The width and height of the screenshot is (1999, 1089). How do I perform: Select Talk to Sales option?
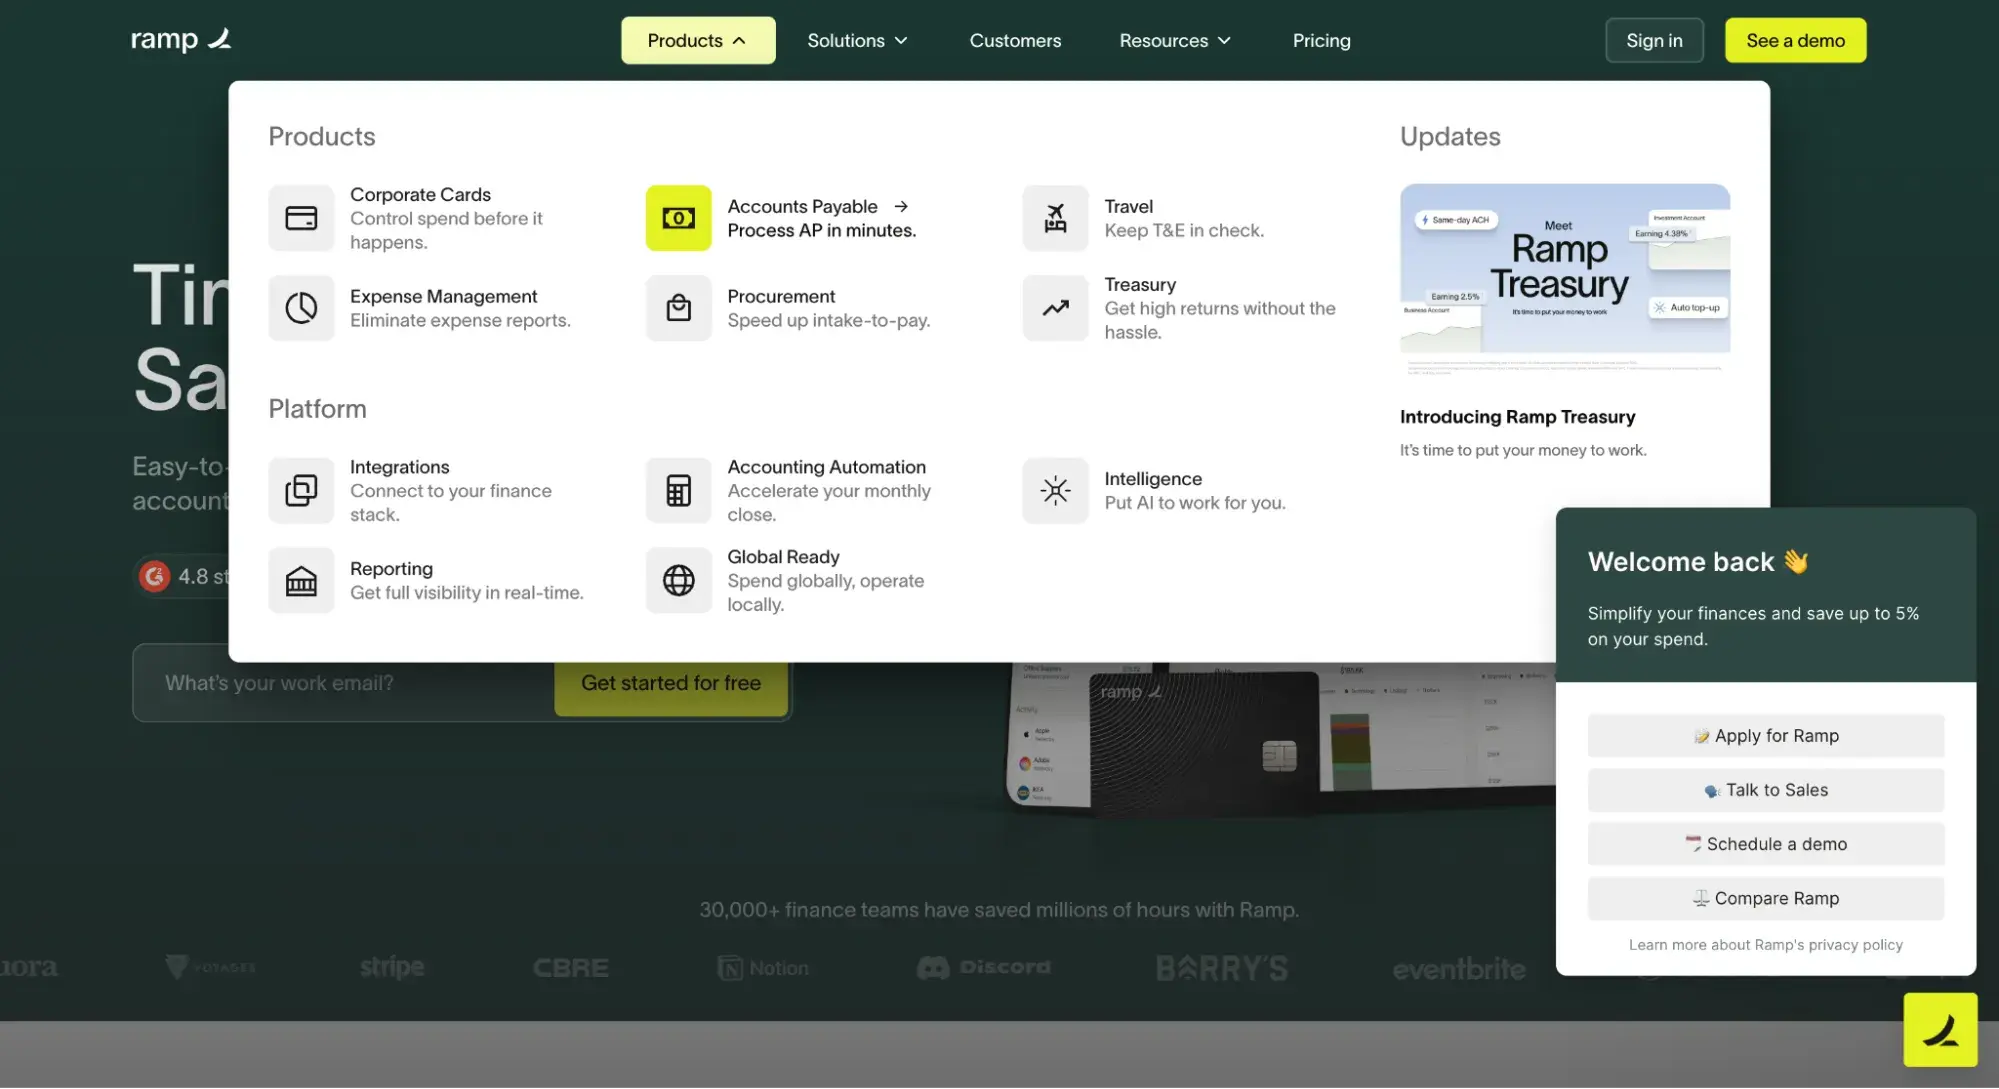click(1765, 790)
